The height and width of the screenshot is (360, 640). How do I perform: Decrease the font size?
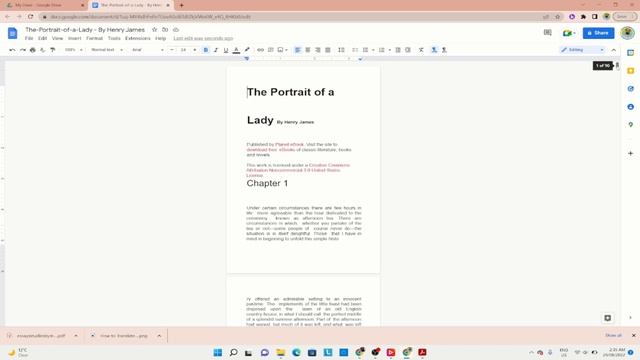(172, 50)
